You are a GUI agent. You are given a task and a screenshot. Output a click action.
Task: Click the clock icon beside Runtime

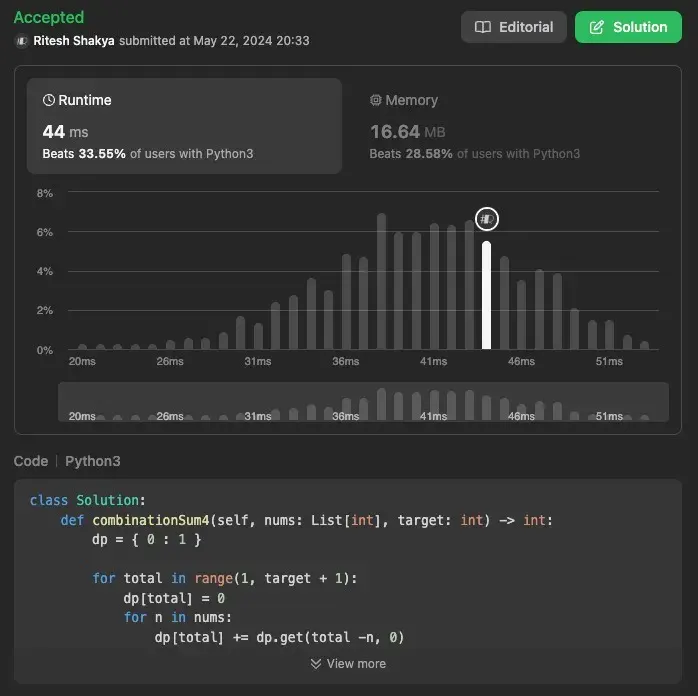(48, 100)
